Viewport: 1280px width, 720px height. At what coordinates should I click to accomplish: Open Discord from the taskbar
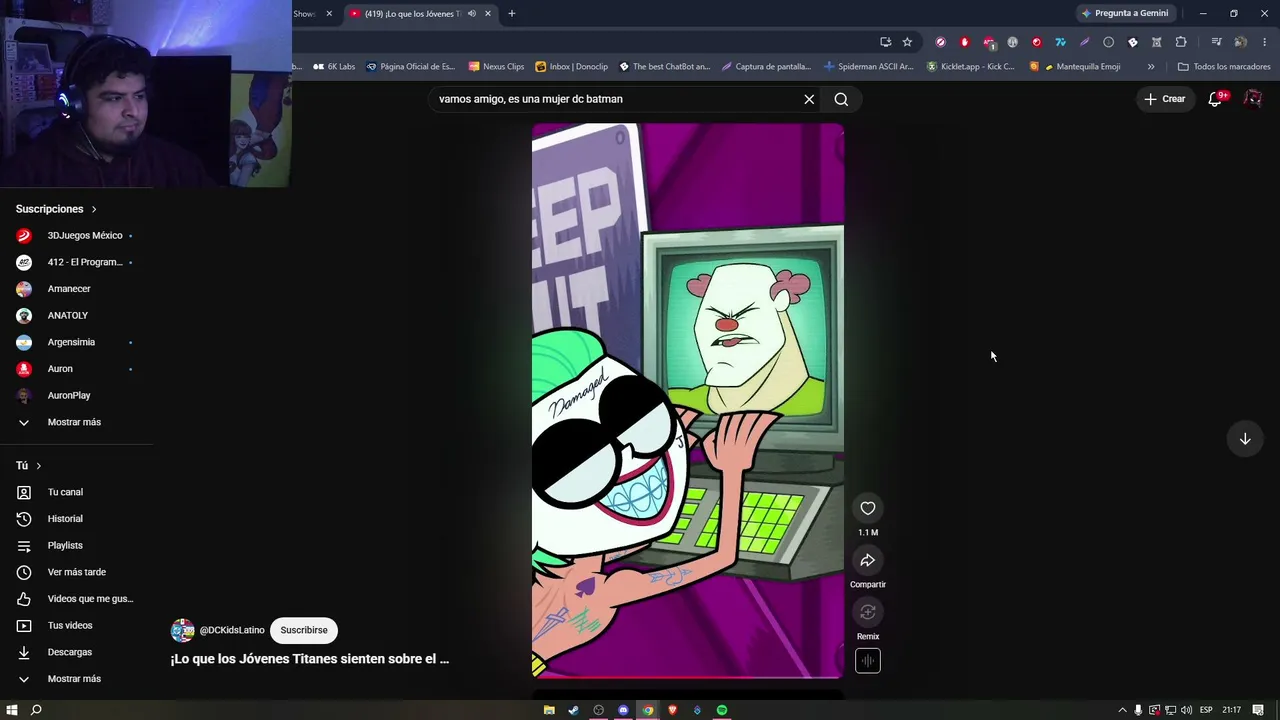click(x=623, y=710)
